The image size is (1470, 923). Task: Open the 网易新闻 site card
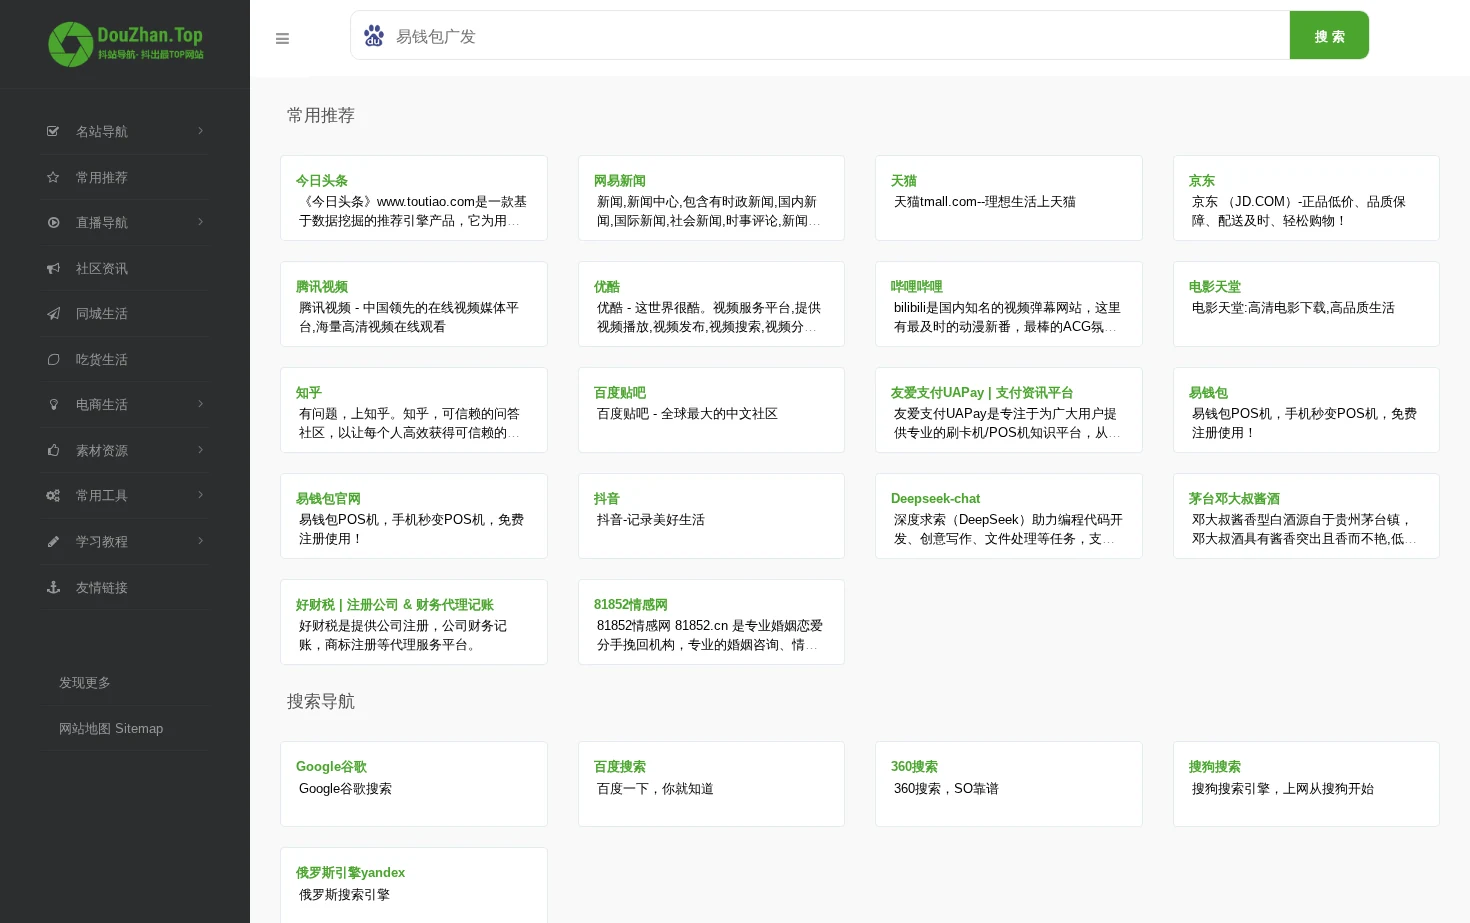pos(711,198)
